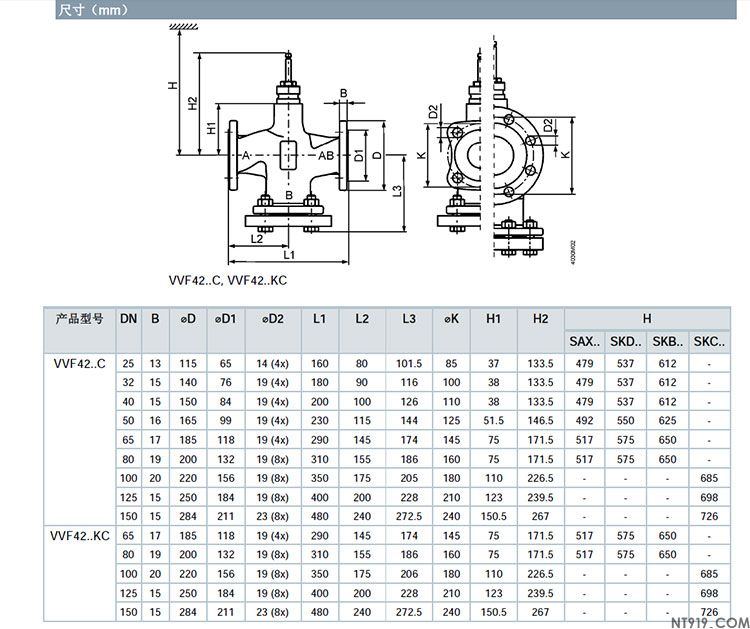Image resolution: width=750 pixels, height=629 pixels.
Task: Click the øK column header
Action: [x=451, y=319]
